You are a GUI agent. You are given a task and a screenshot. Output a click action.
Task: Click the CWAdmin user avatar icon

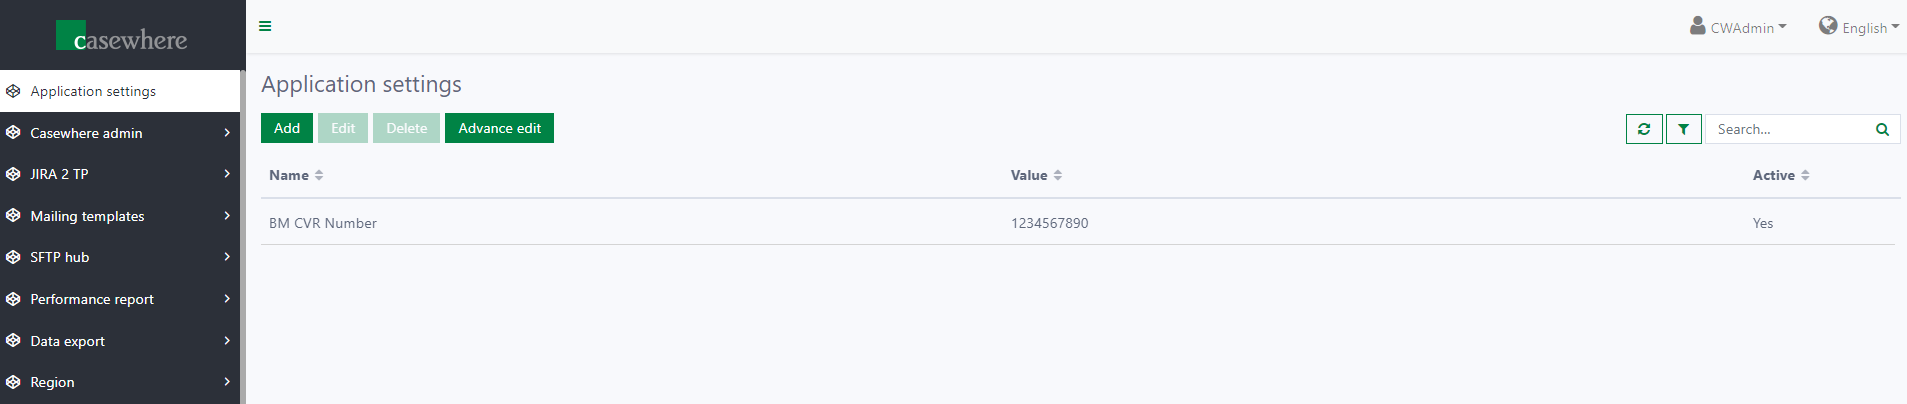1698,26
